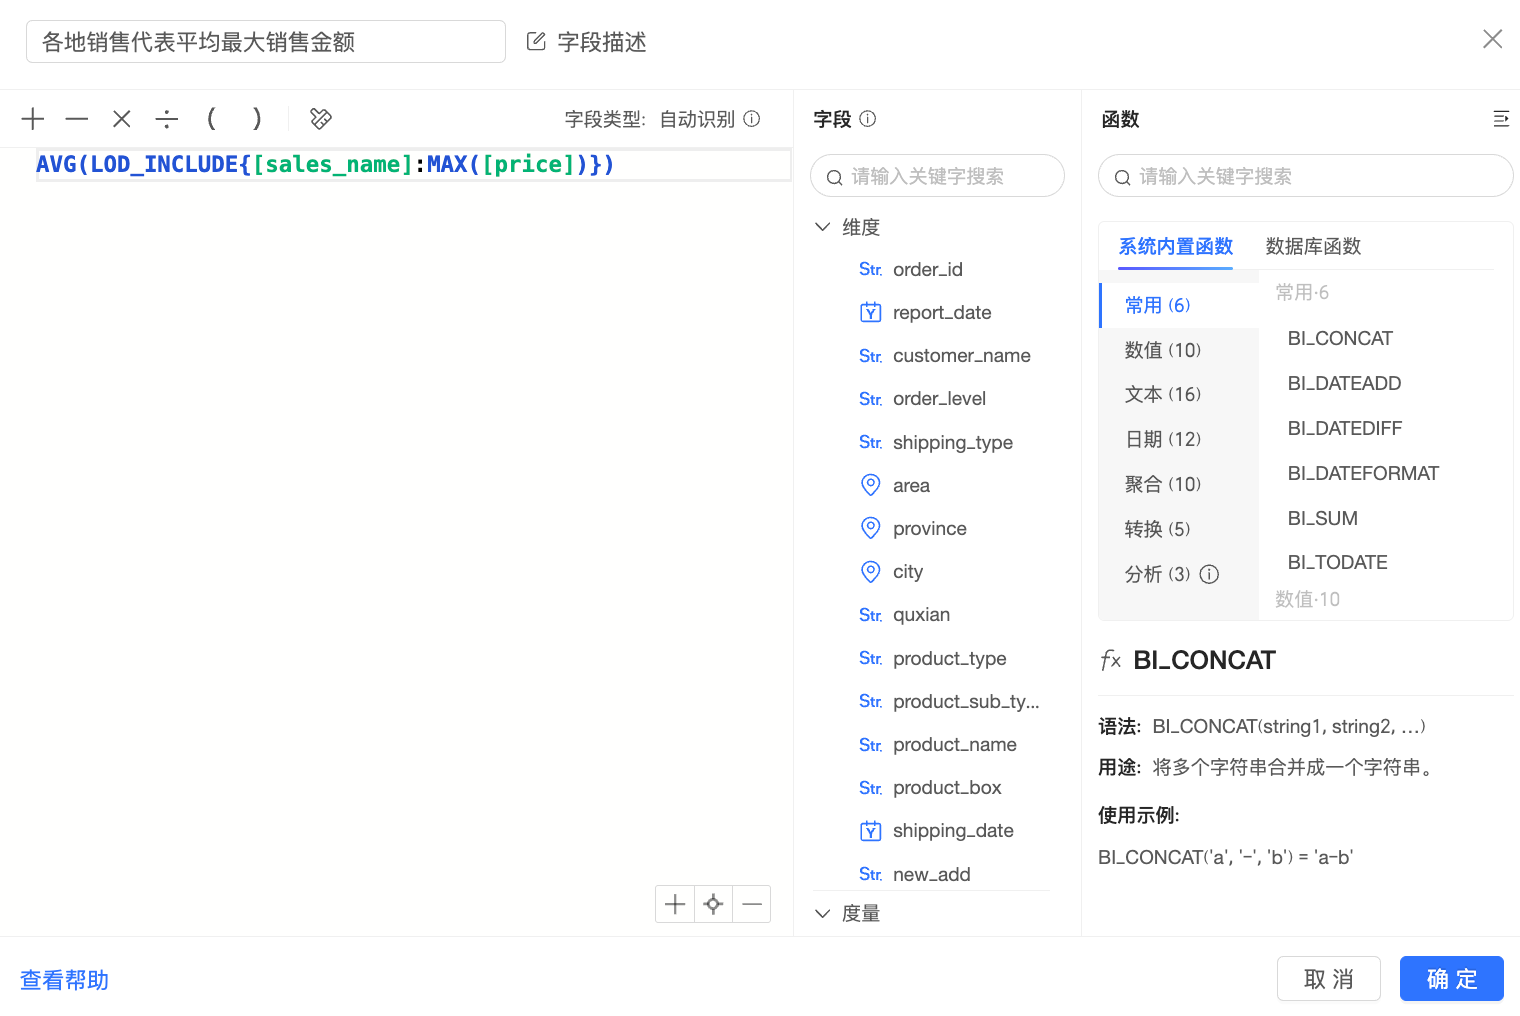Select 转换 (5) function category
This screenshot has width=1520, height=1016.
point(1179,529)
